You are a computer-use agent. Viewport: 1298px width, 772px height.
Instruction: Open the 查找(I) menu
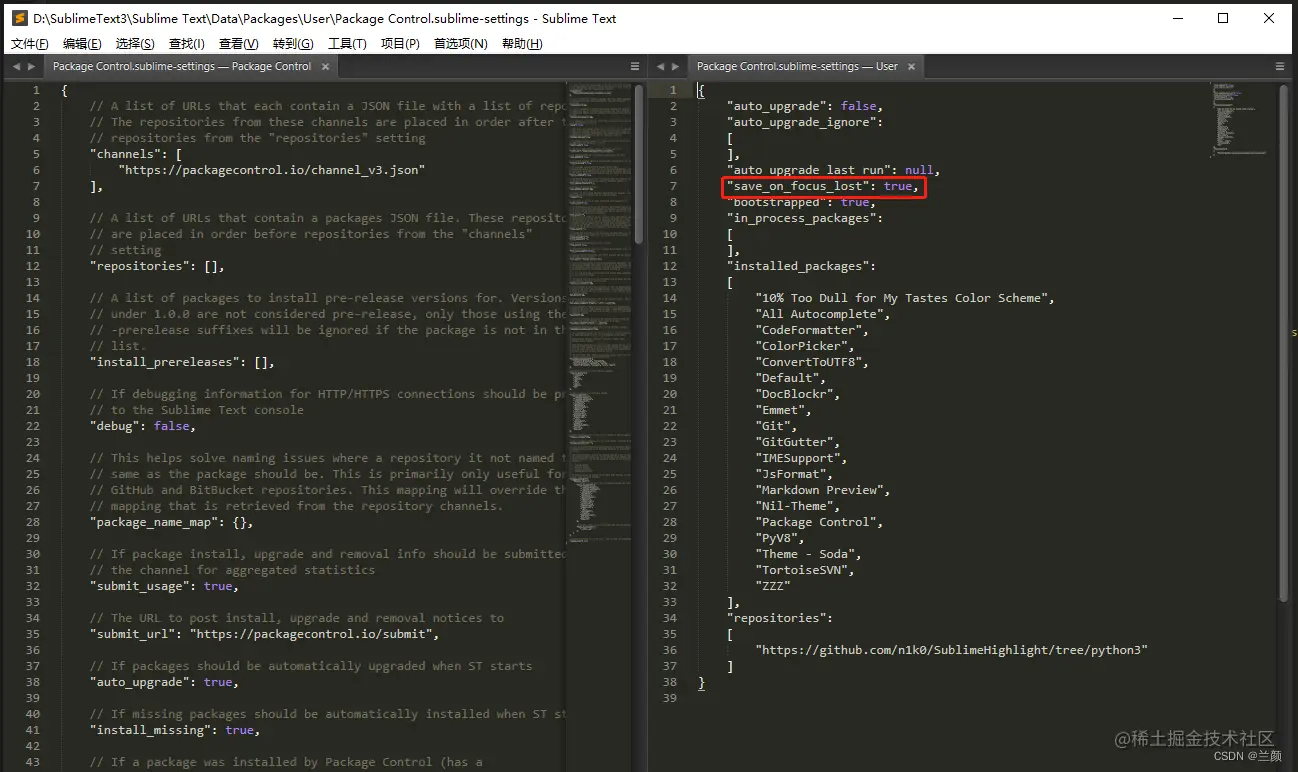click(x=187, y=44)
